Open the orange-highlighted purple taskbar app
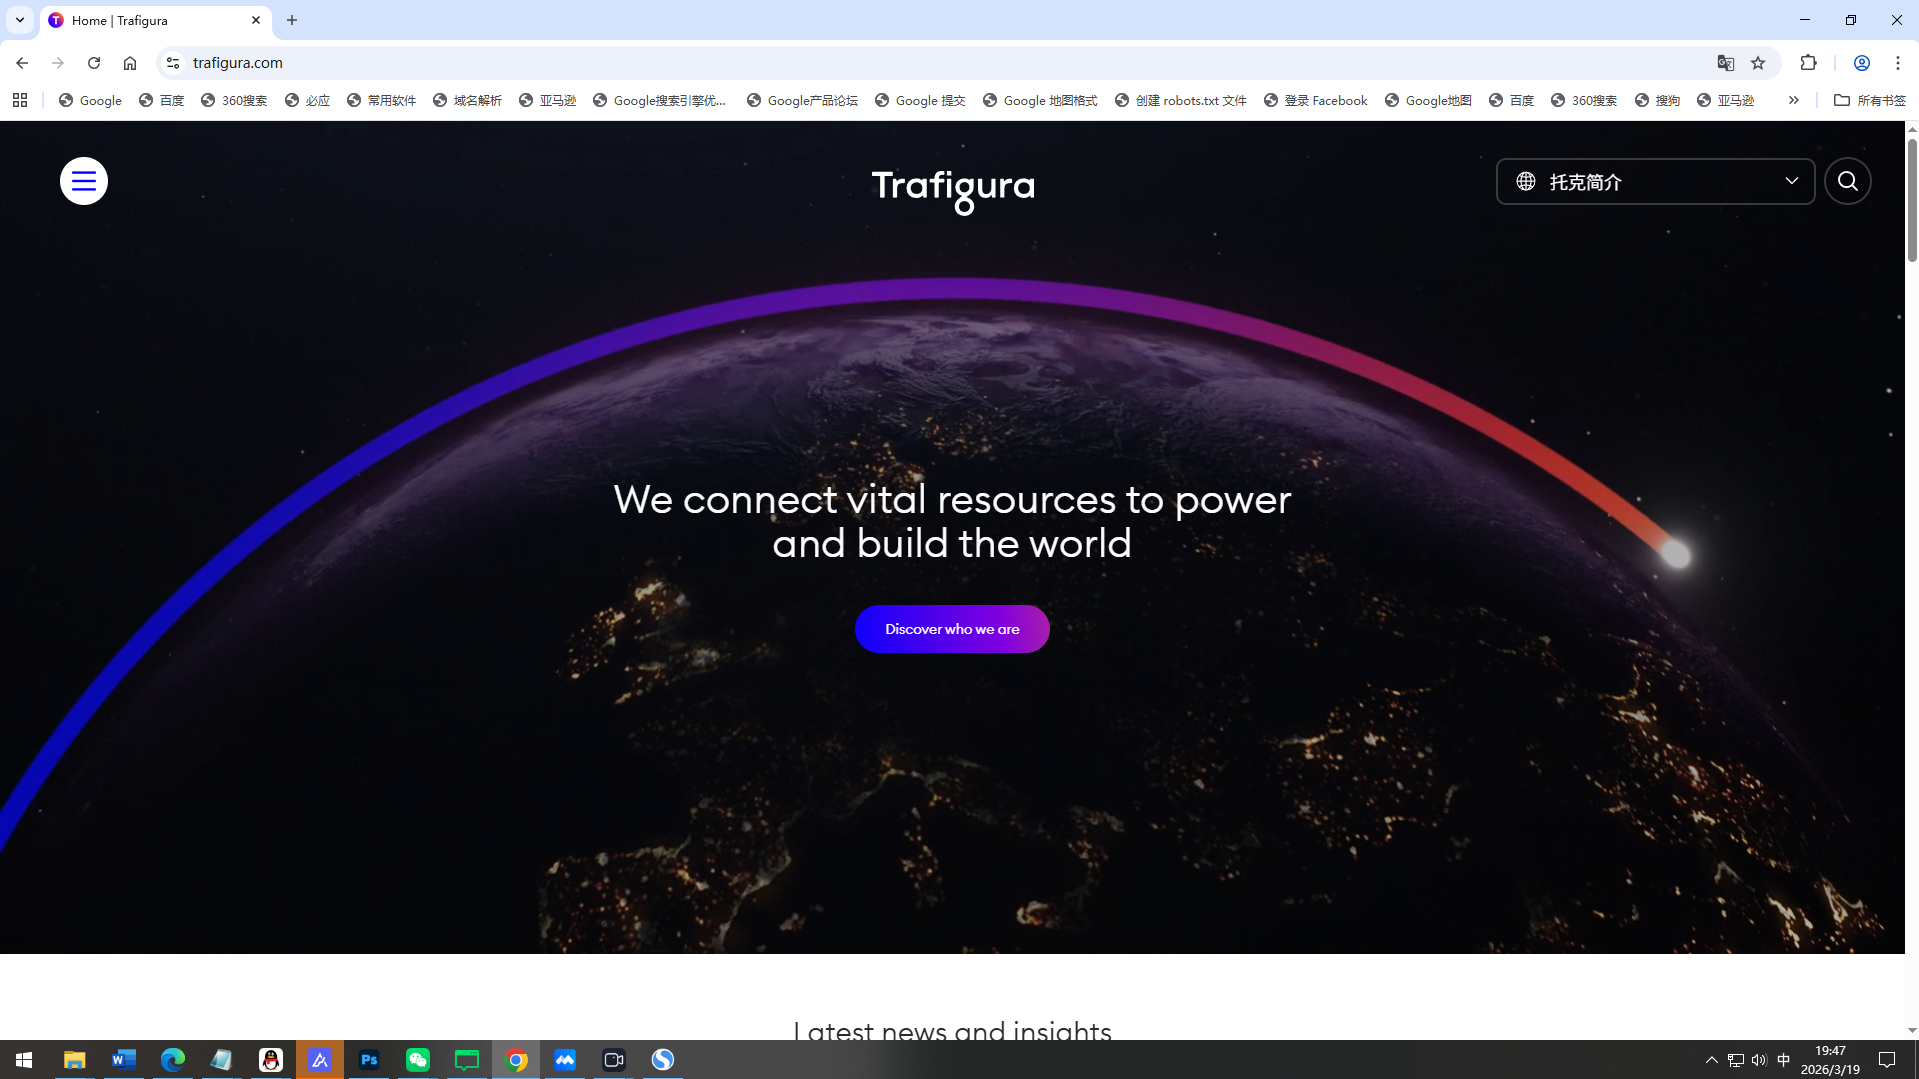The height and width of the screenshot is (1079, 1919). point(319,1060)
